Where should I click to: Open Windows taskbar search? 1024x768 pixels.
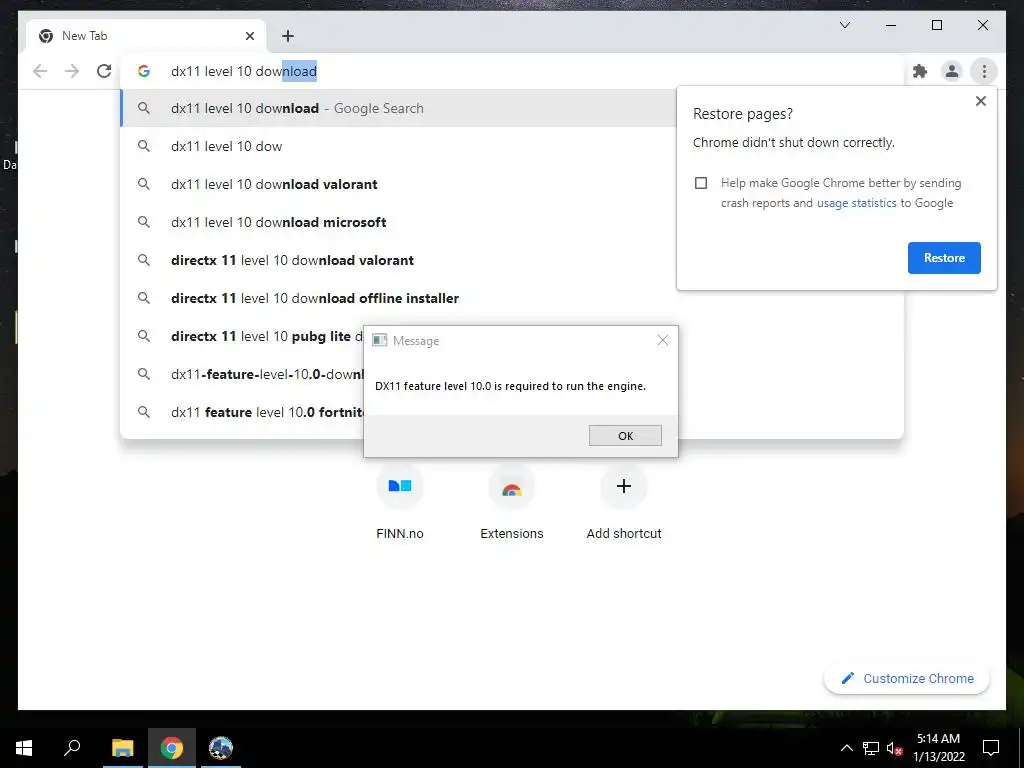pyautogui.click(x=72, y=748)
